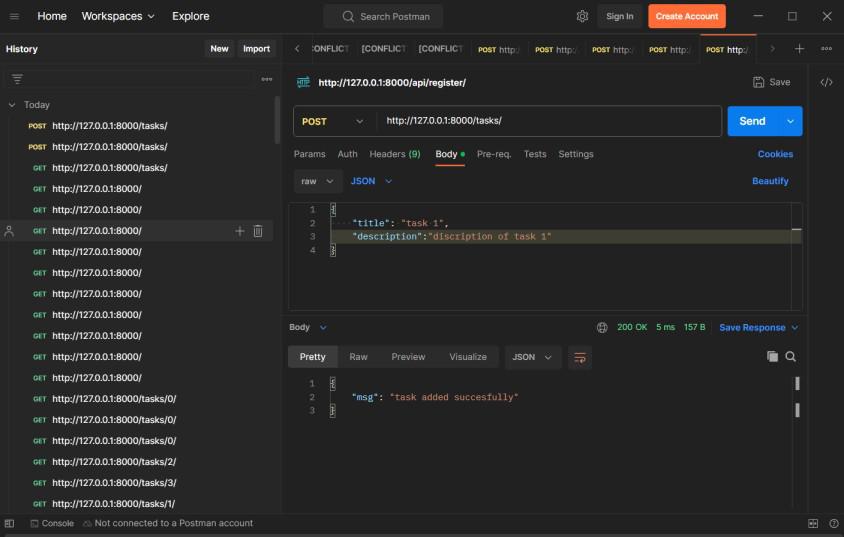The width and height of the screenshot is (844, 537).
Task: Switch to the Preview response tab
Action: click(408, 357)
